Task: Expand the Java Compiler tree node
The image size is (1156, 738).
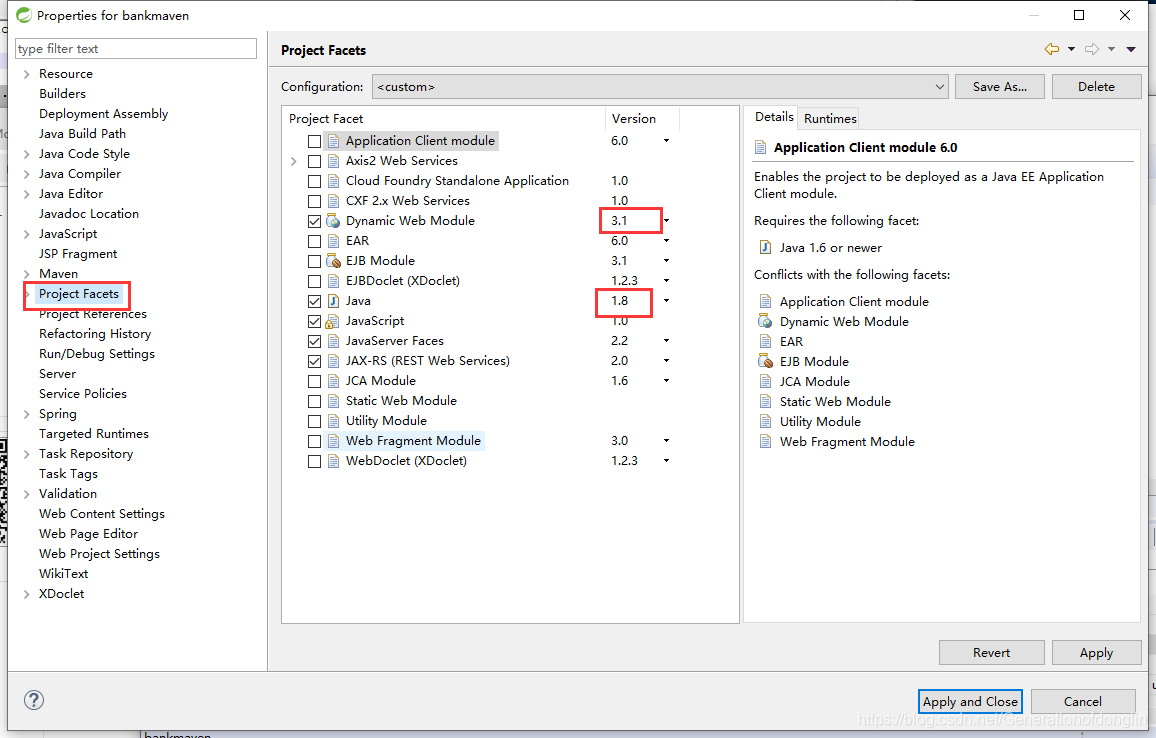Action: coord(27,174)
